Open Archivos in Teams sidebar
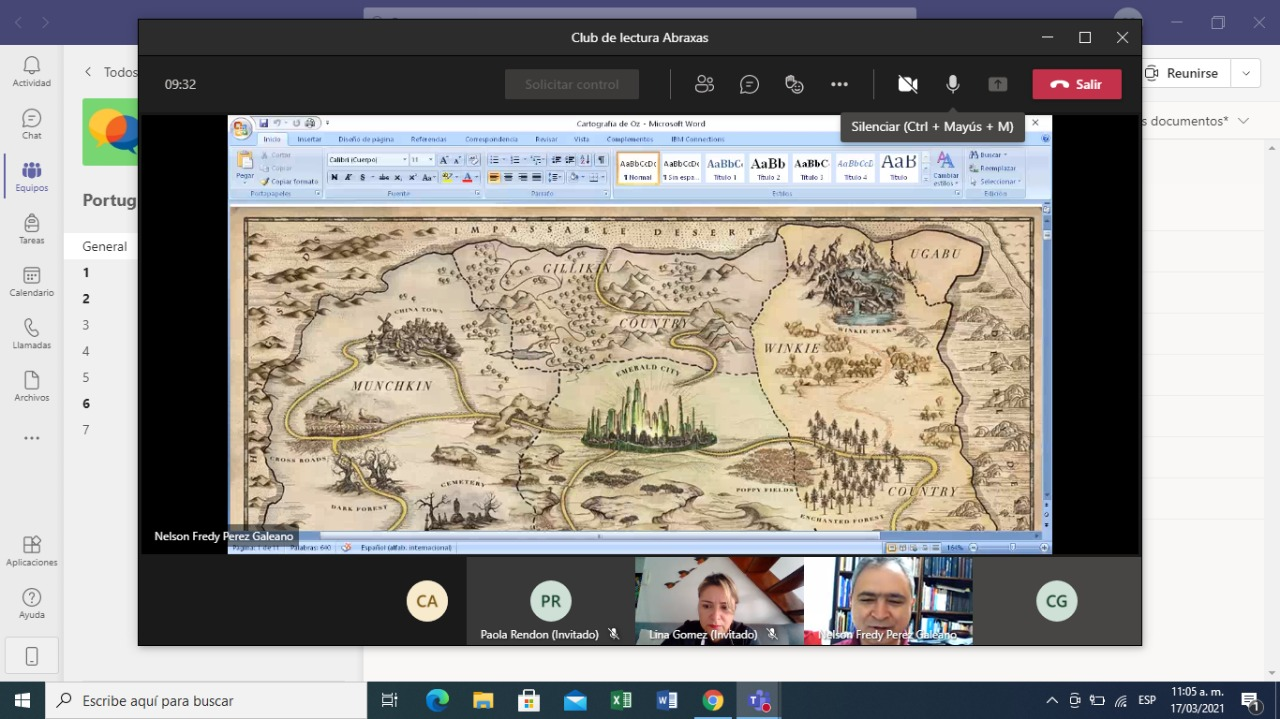The height and width of the screenshot is (719, 1280). [x=32, y=386]
